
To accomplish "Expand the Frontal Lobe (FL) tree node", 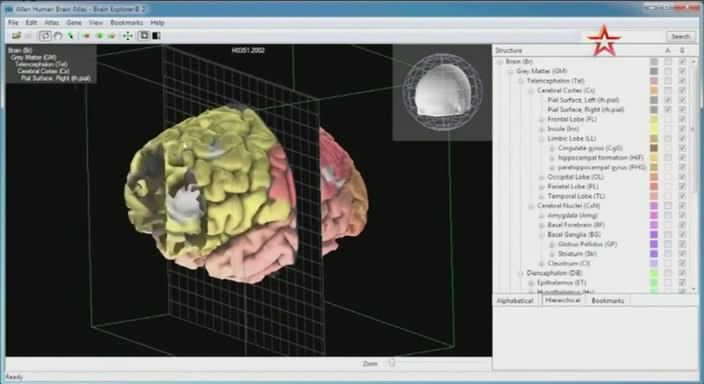I will coord(541,119).
